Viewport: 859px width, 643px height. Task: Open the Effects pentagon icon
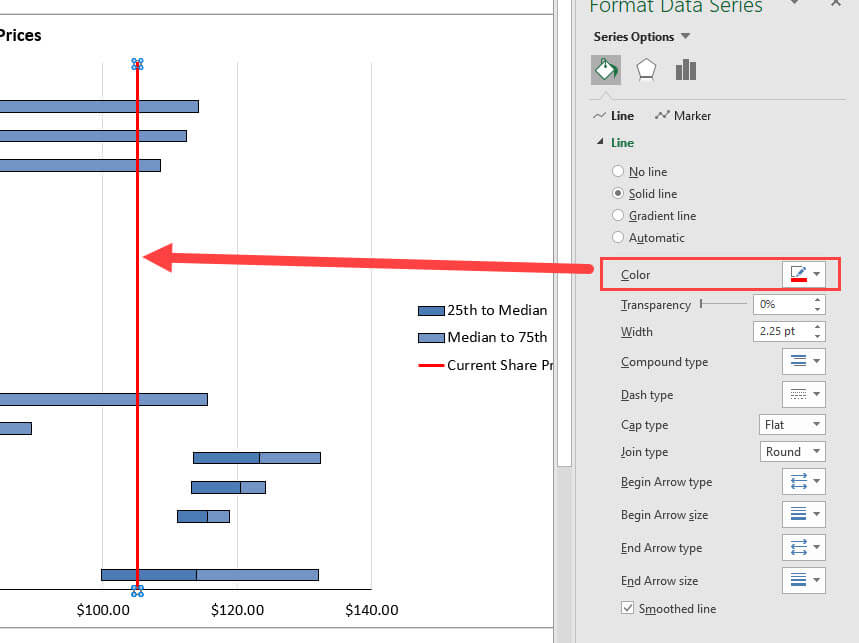click(646, 70)
